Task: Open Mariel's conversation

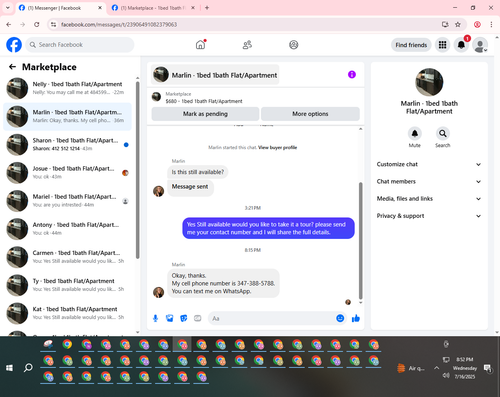Action: (x=67, y=201)
